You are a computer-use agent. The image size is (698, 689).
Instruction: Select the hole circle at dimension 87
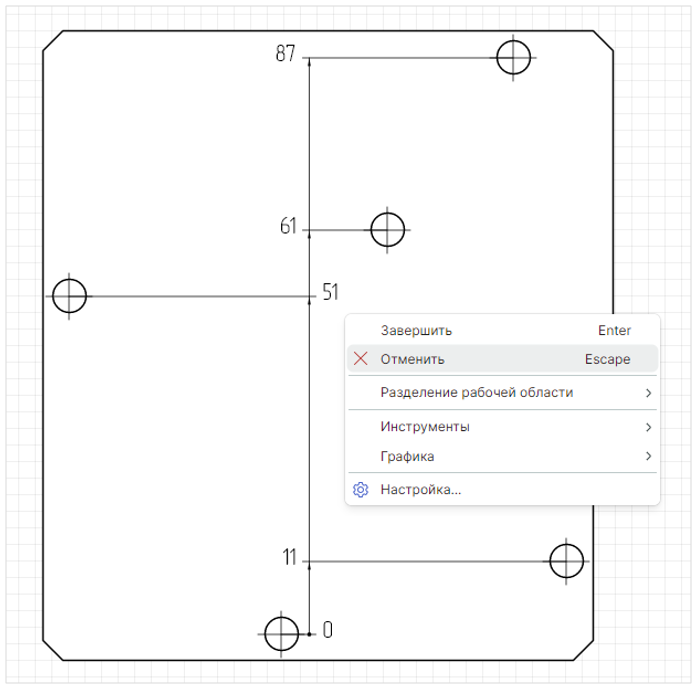(513, 58)
